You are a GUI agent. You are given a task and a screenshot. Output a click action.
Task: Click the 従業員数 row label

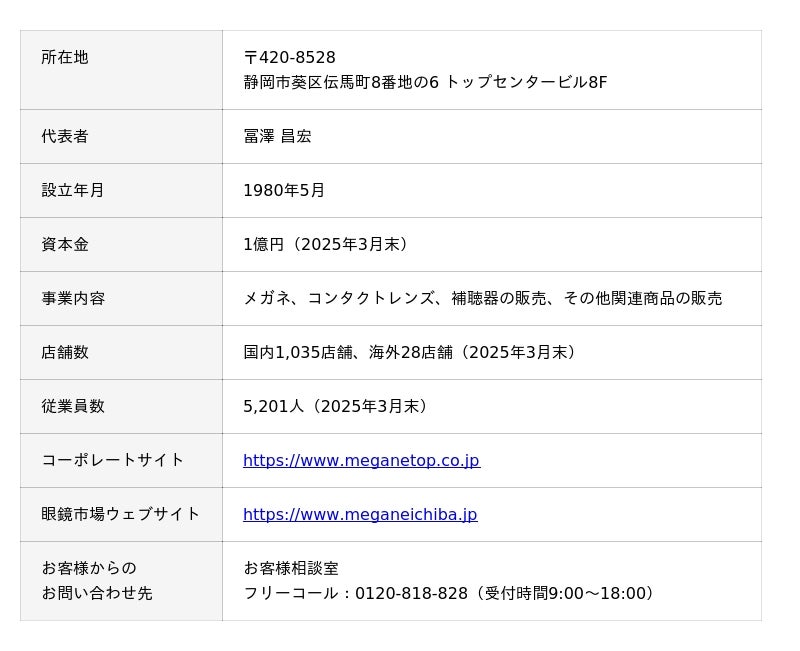point(73,406)
